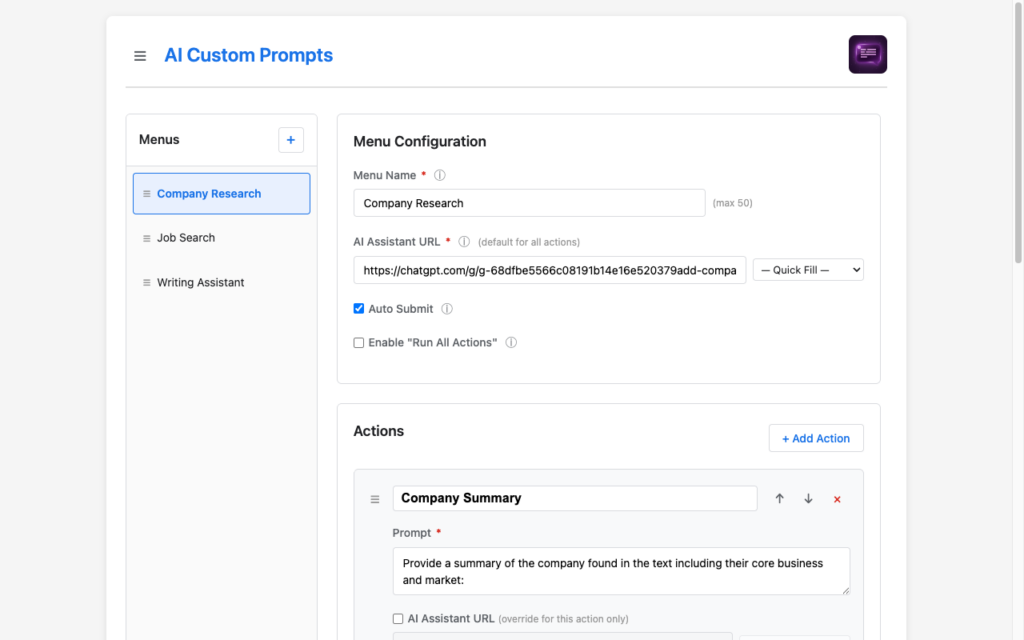Check the action-level AI Assistant URL override
Viewport: 1024px width, 640px height.
coord(398,618)
